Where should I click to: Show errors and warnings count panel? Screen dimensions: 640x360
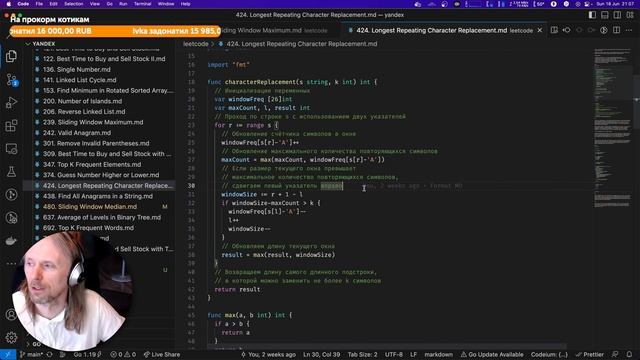point(123,354)
